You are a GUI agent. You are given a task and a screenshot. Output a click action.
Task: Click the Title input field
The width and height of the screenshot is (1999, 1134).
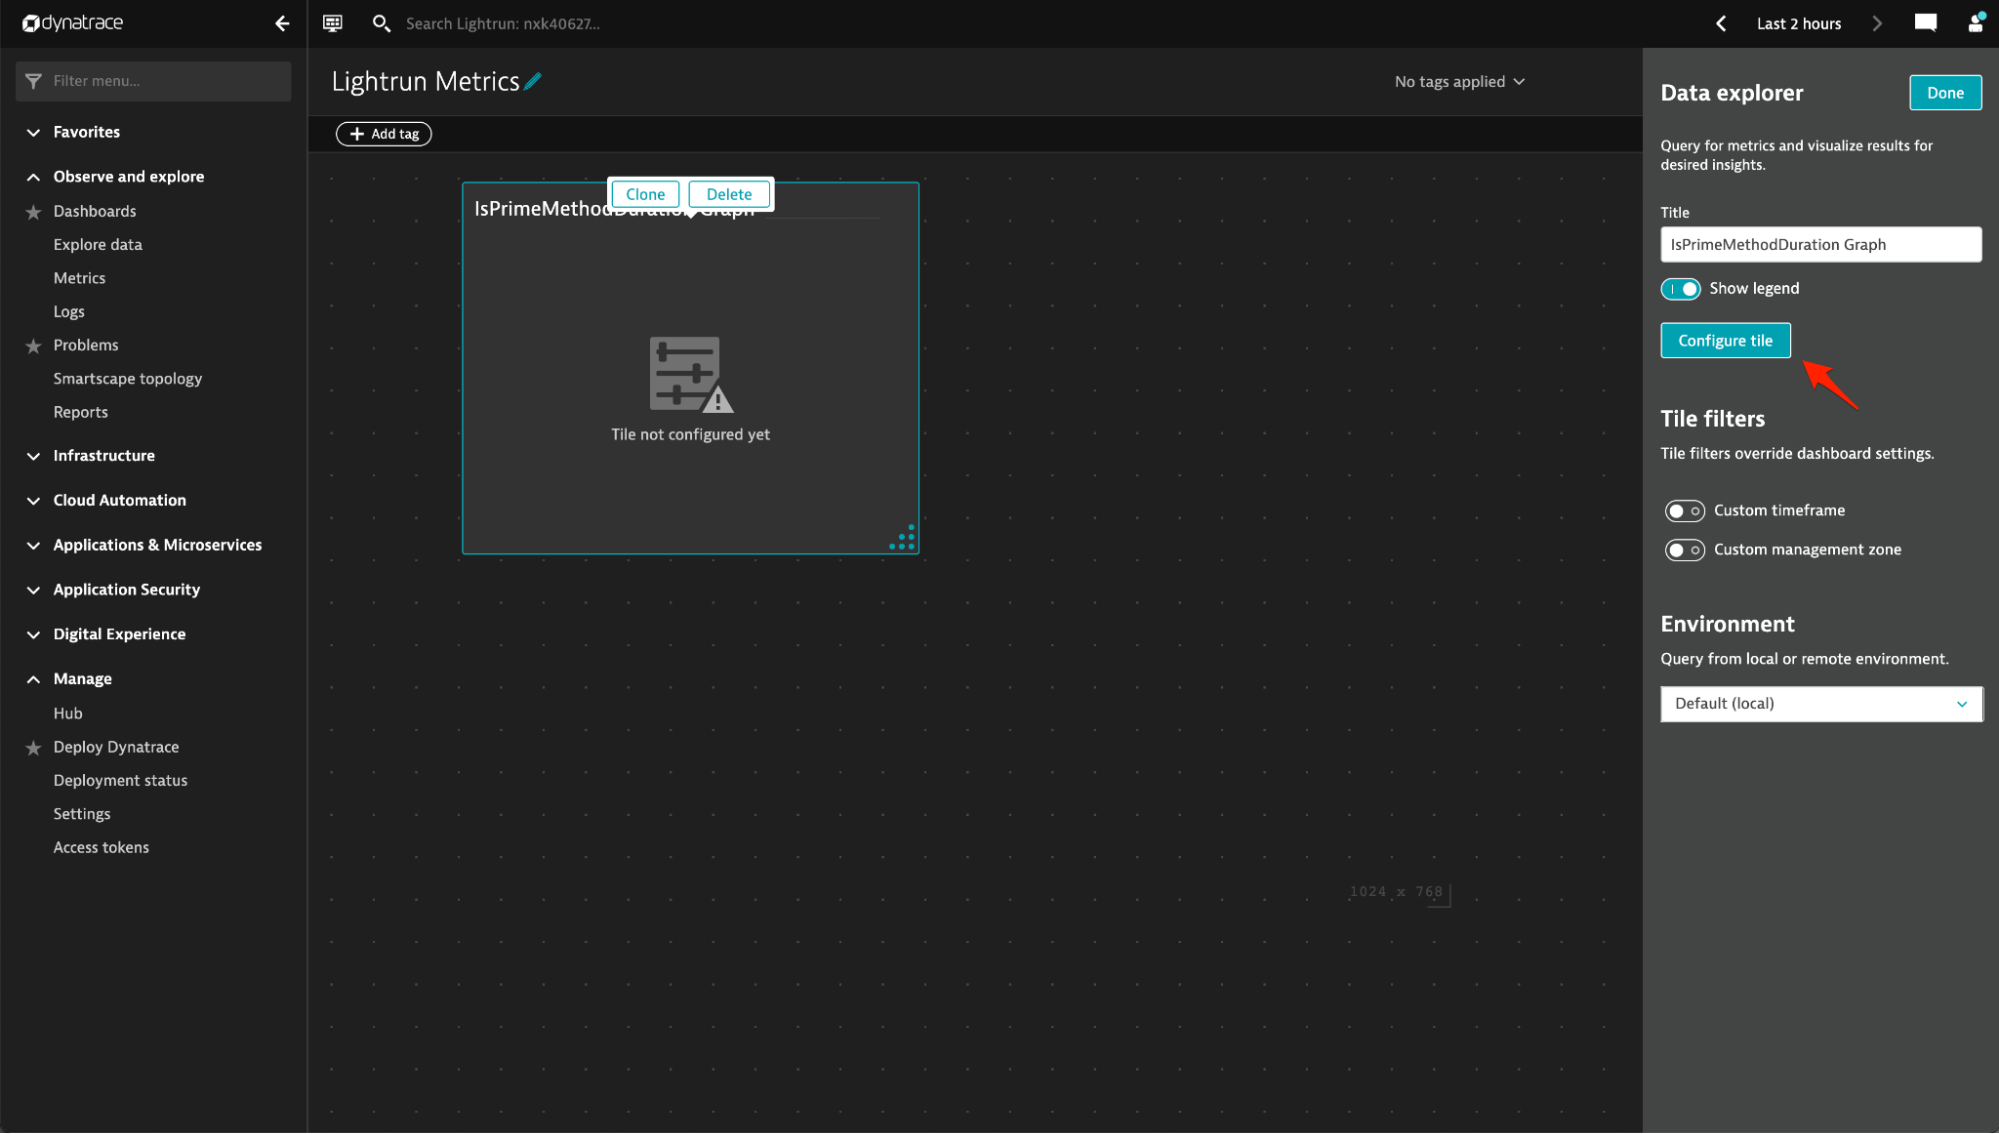(1820, 245)
